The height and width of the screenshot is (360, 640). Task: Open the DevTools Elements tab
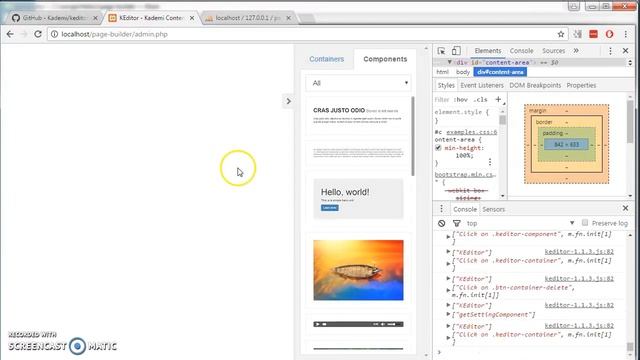point(488,51)
